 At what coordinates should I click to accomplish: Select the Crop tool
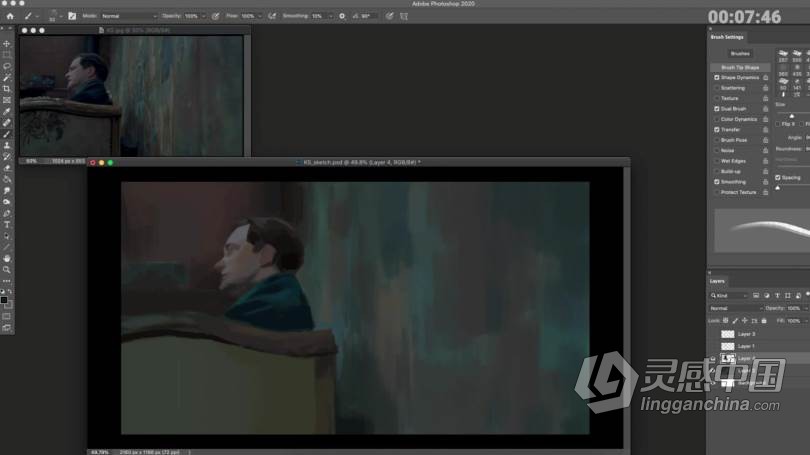[x=7, y=89]
